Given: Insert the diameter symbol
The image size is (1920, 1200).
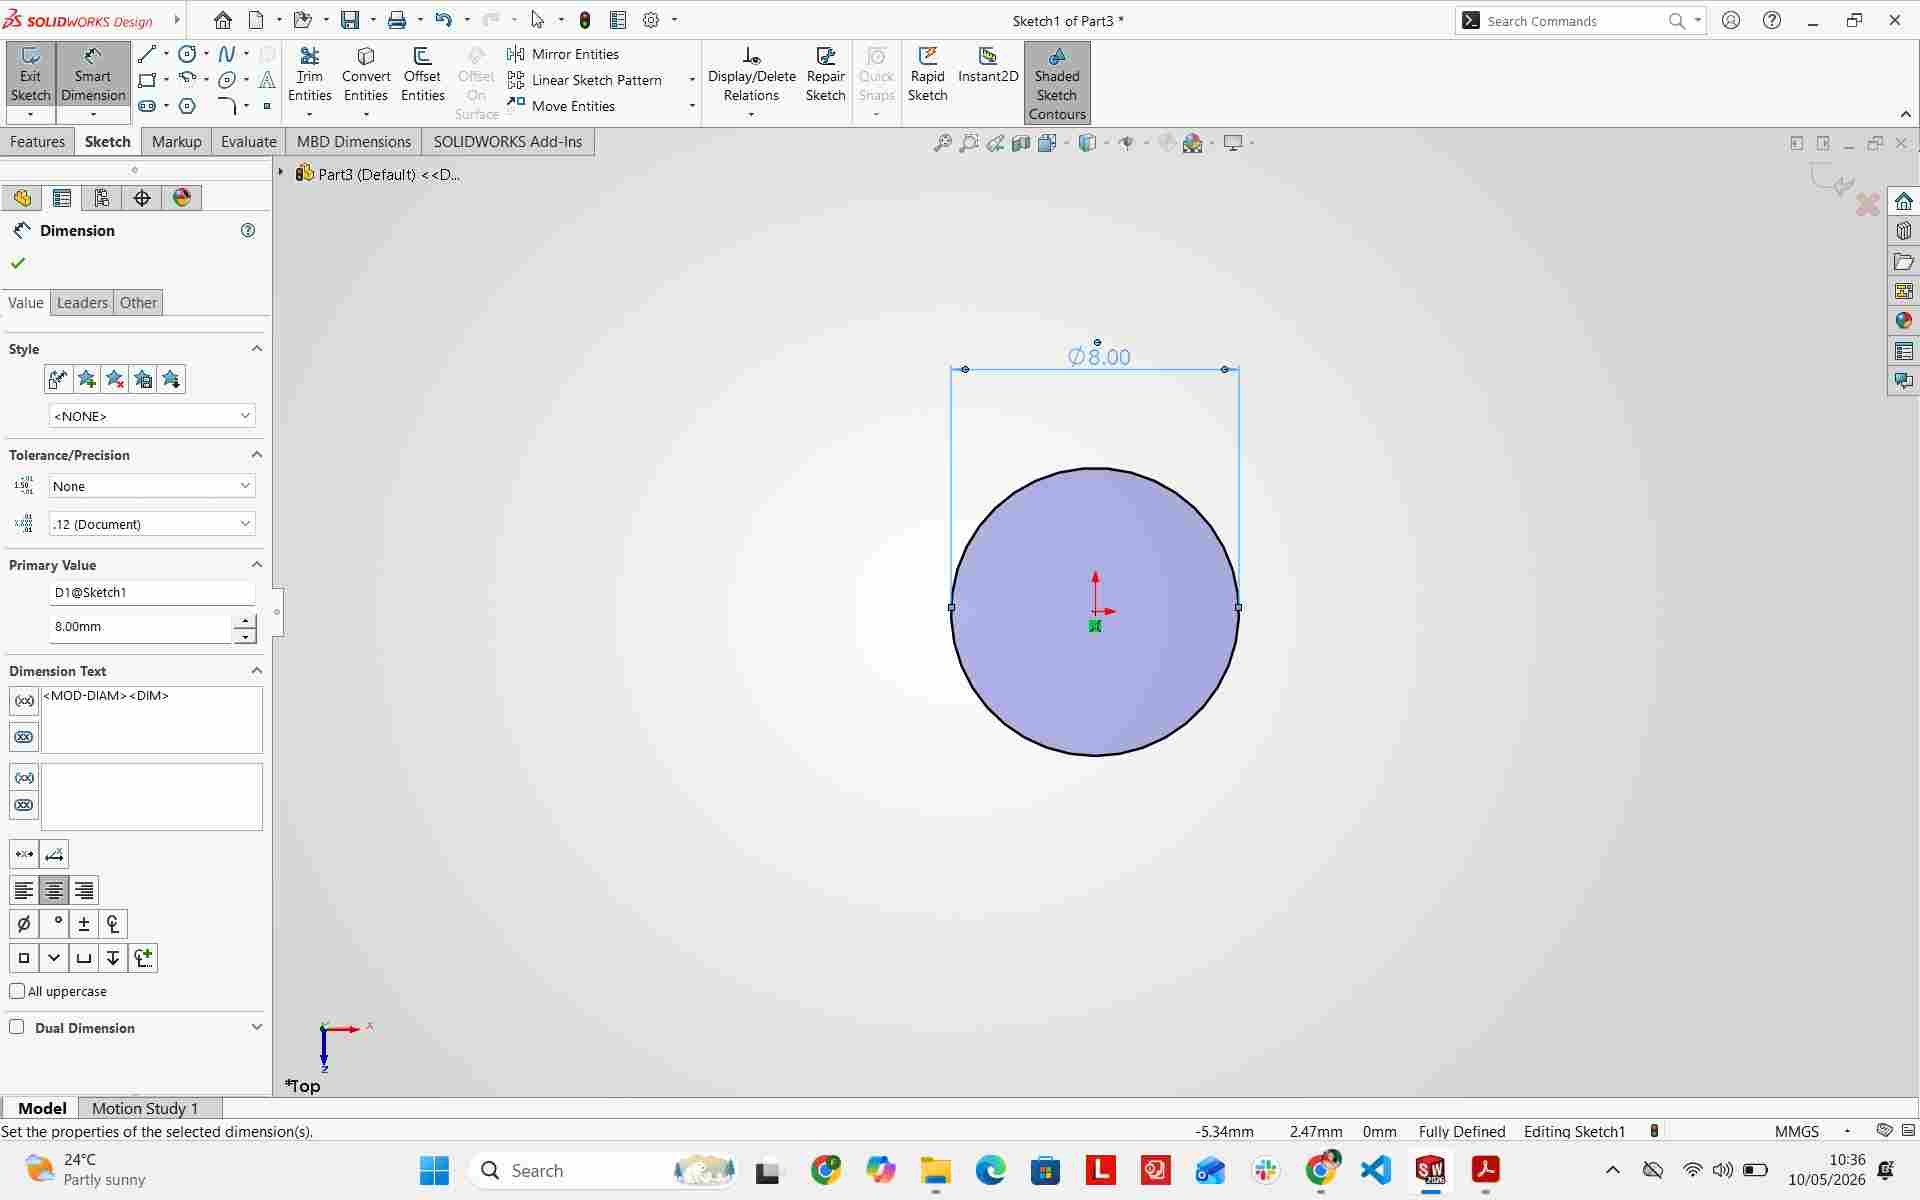Looking at the screenshot, I should (x=24, y=924).
